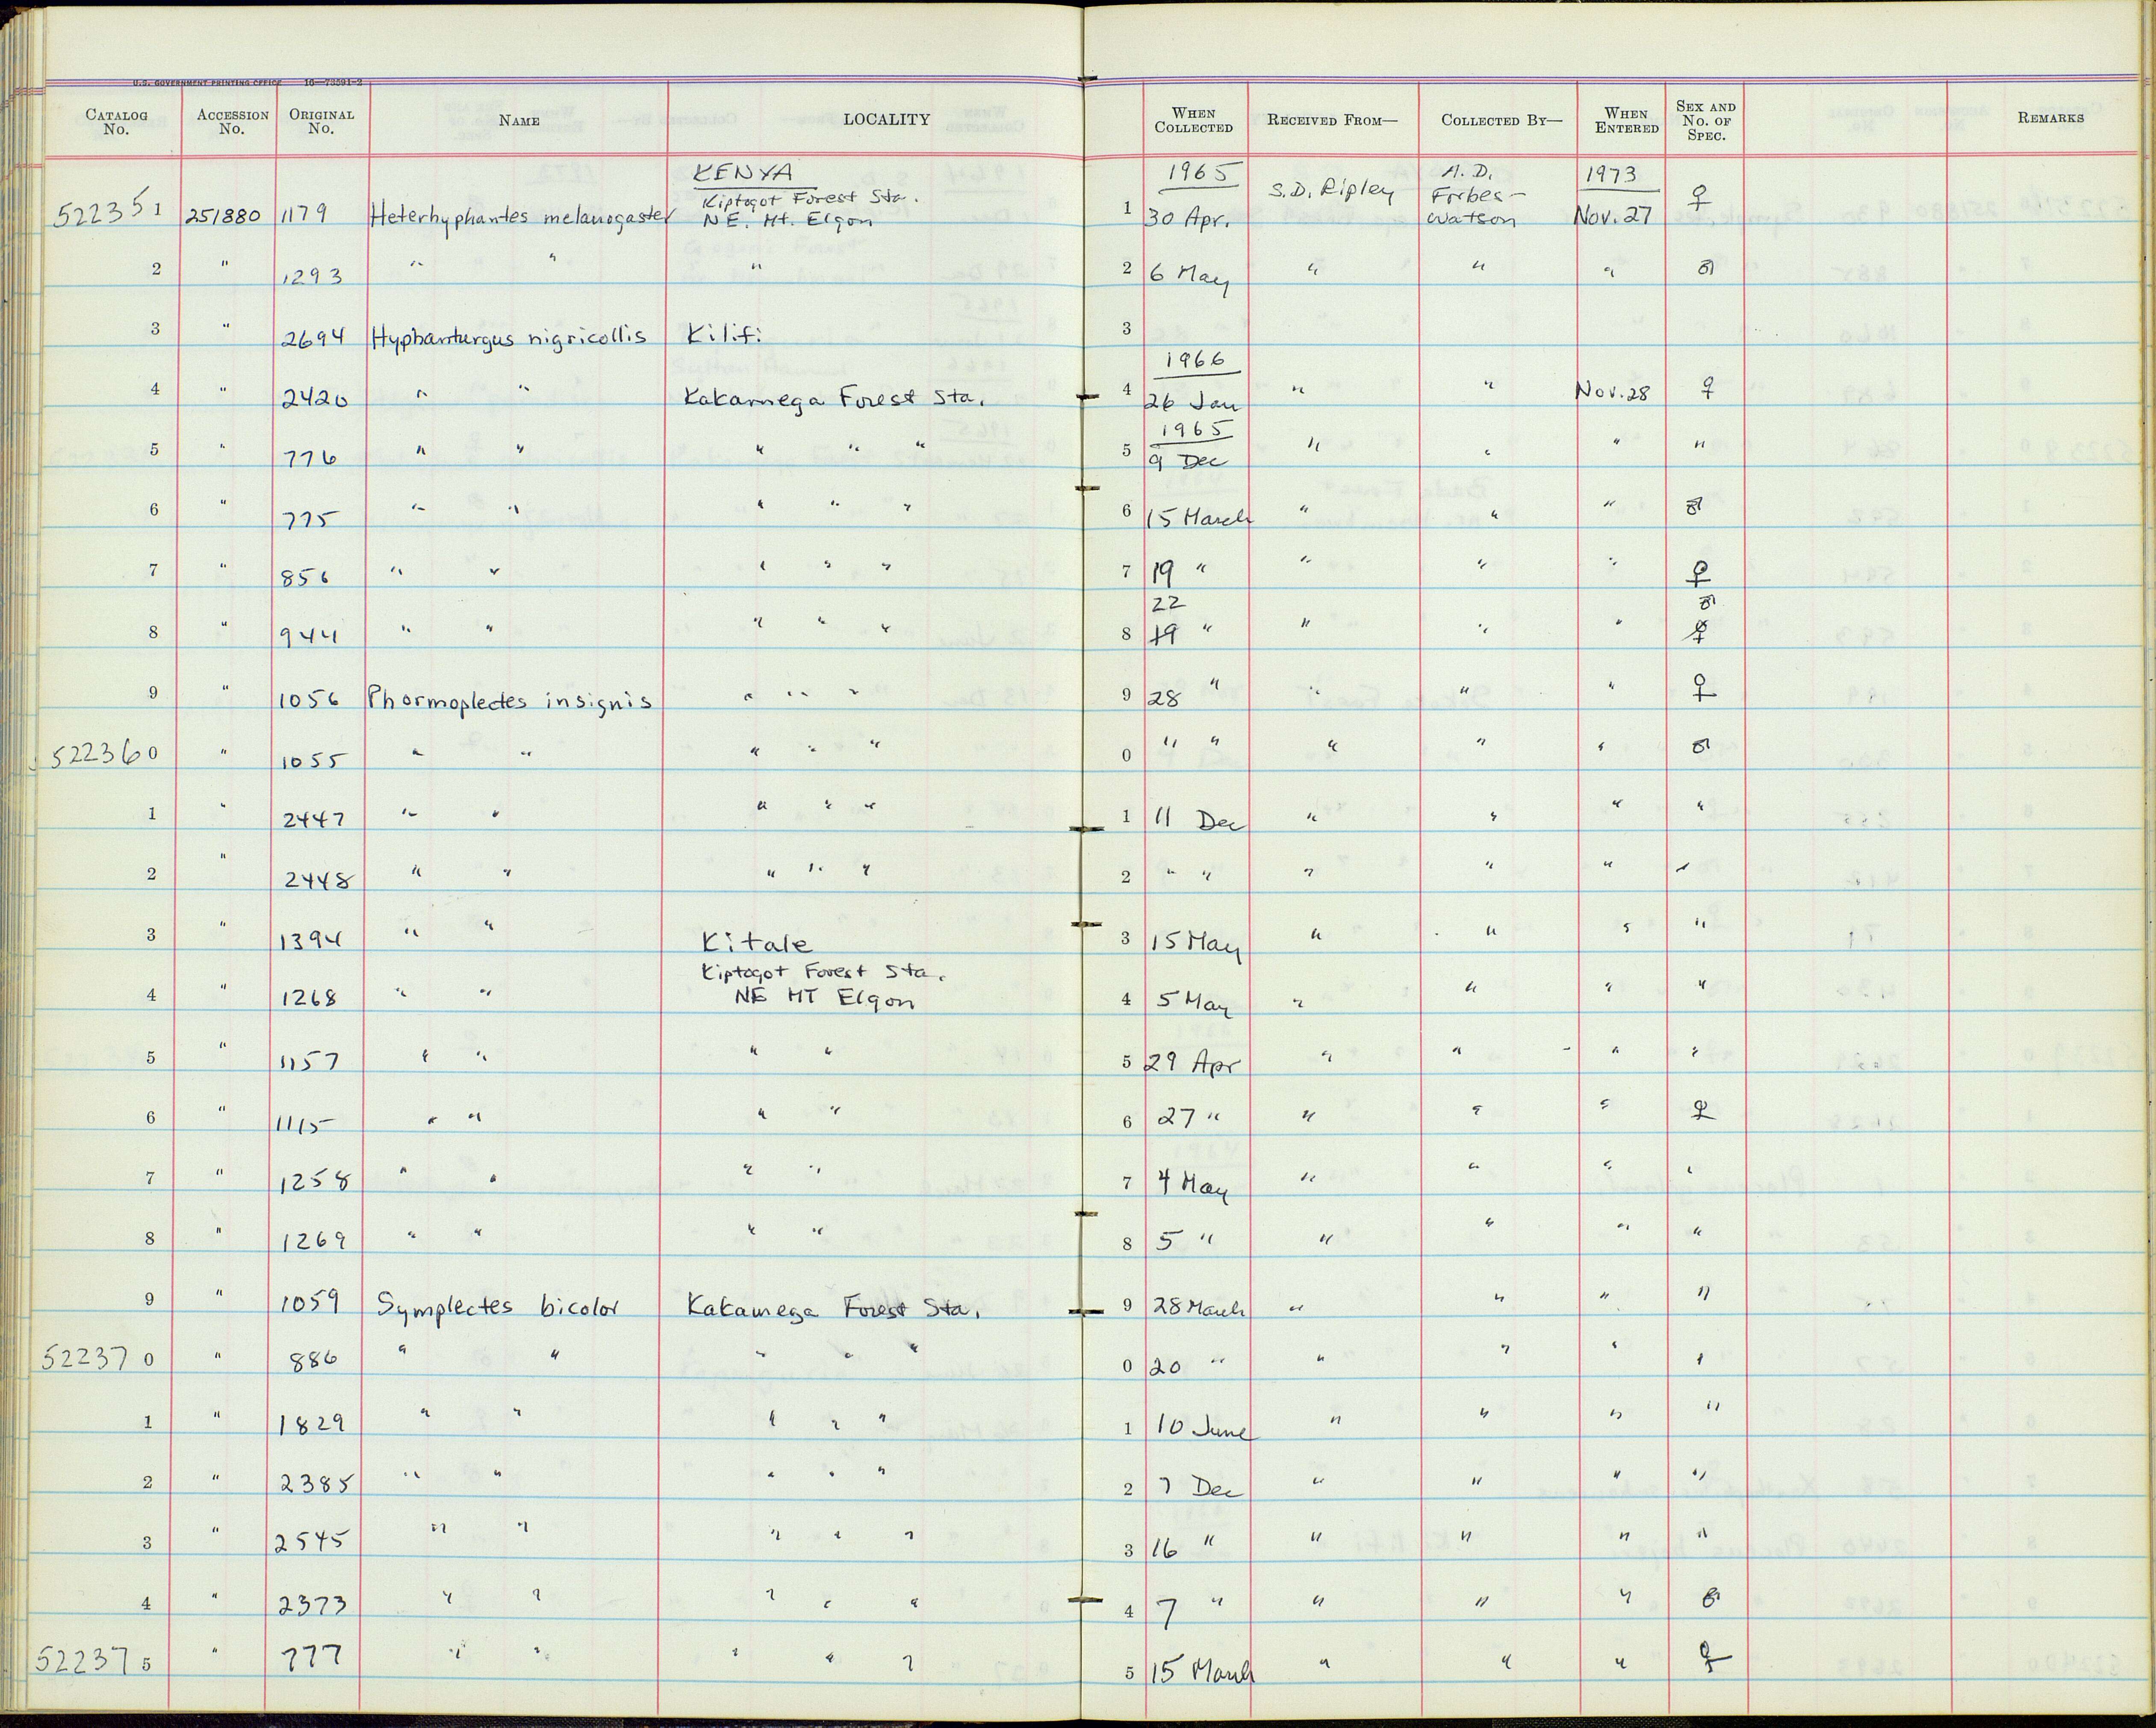
Task: Click the '29 Apr' collection date
Action: click(1191, 1064)
